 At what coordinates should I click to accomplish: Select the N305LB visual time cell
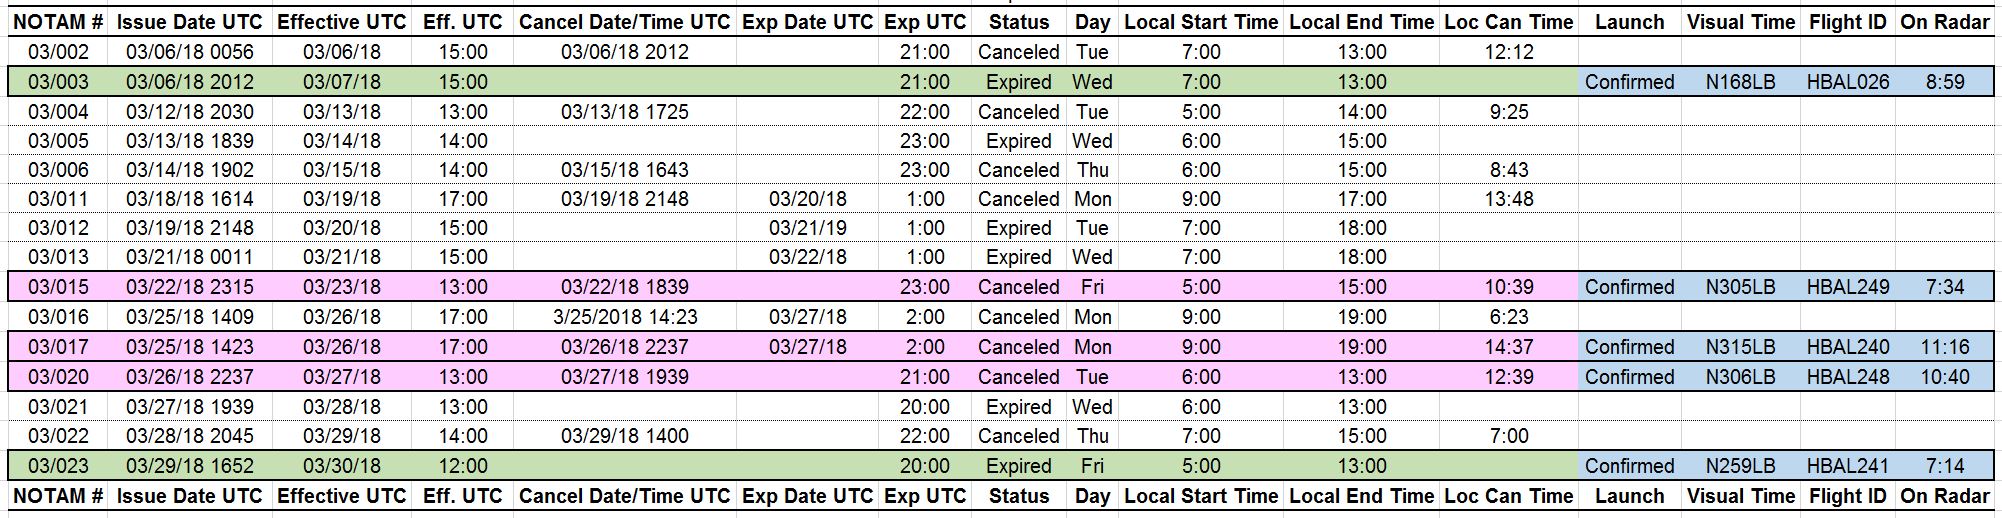(x=1740, y=287)
